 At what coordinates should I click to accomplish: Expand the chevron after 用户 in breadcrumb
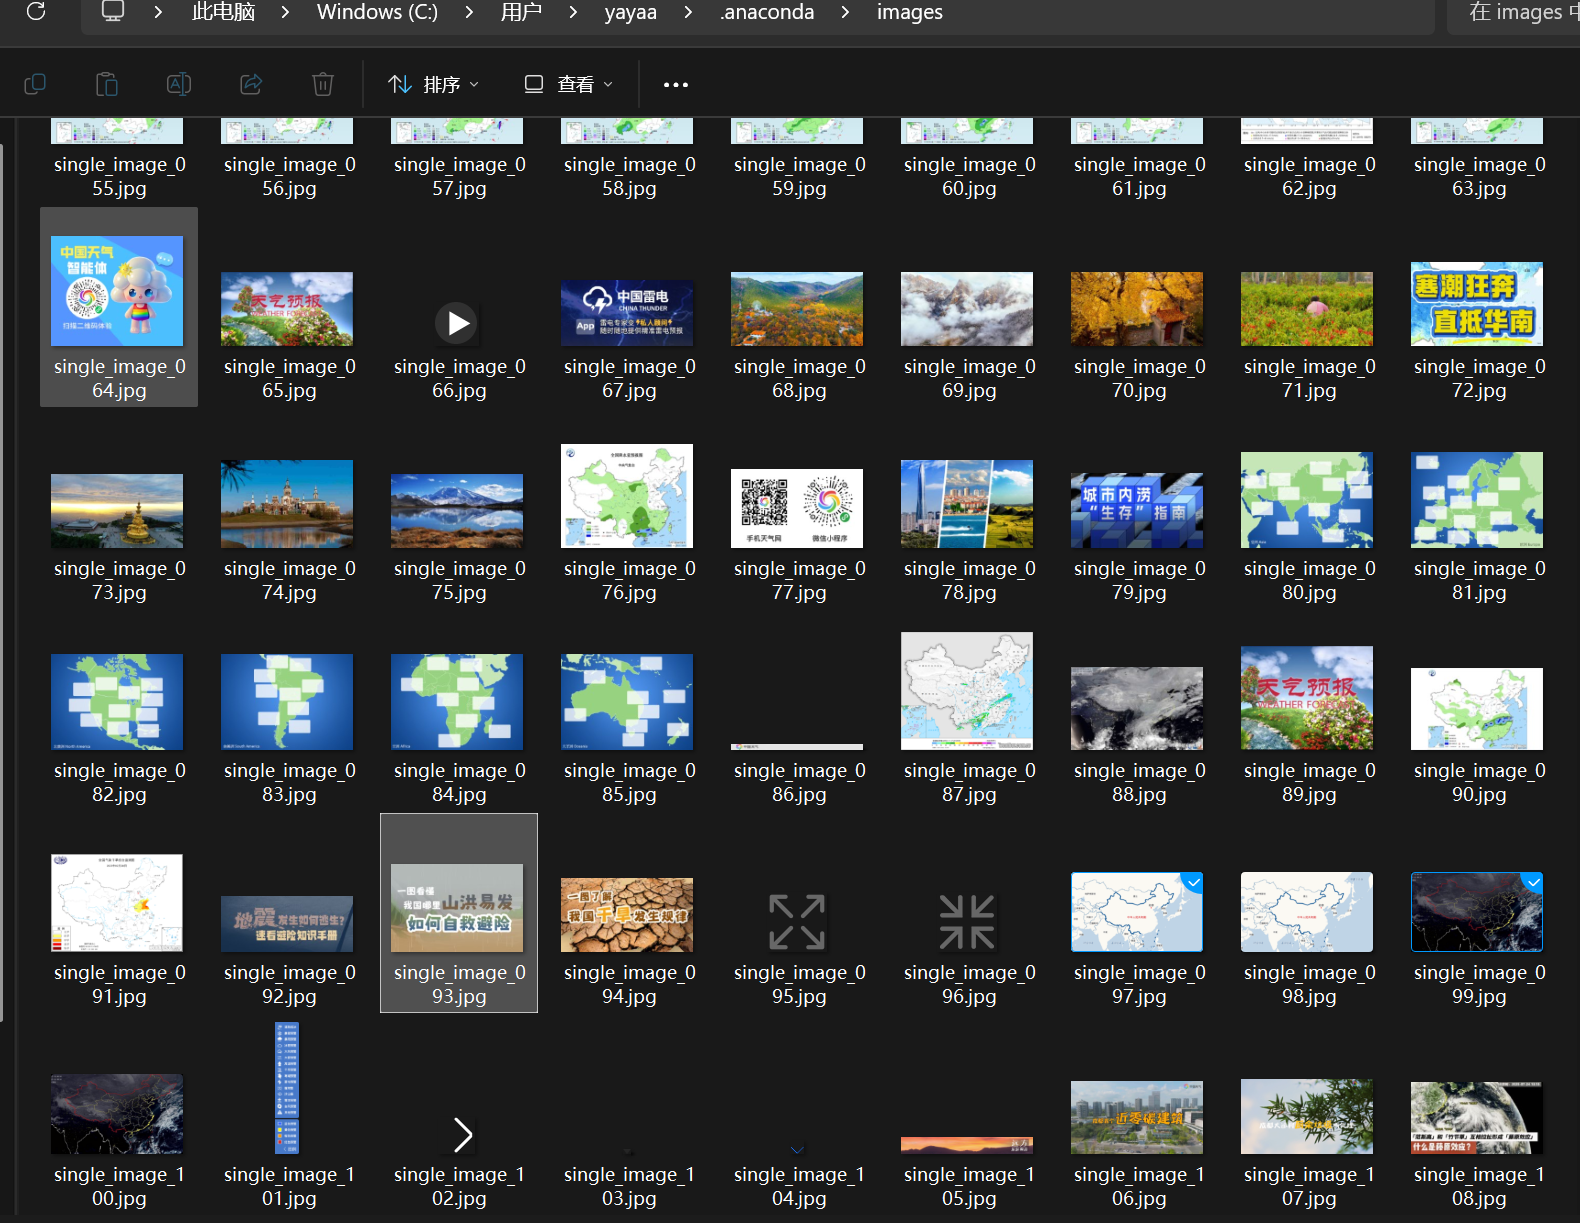(x=573, y=12)
